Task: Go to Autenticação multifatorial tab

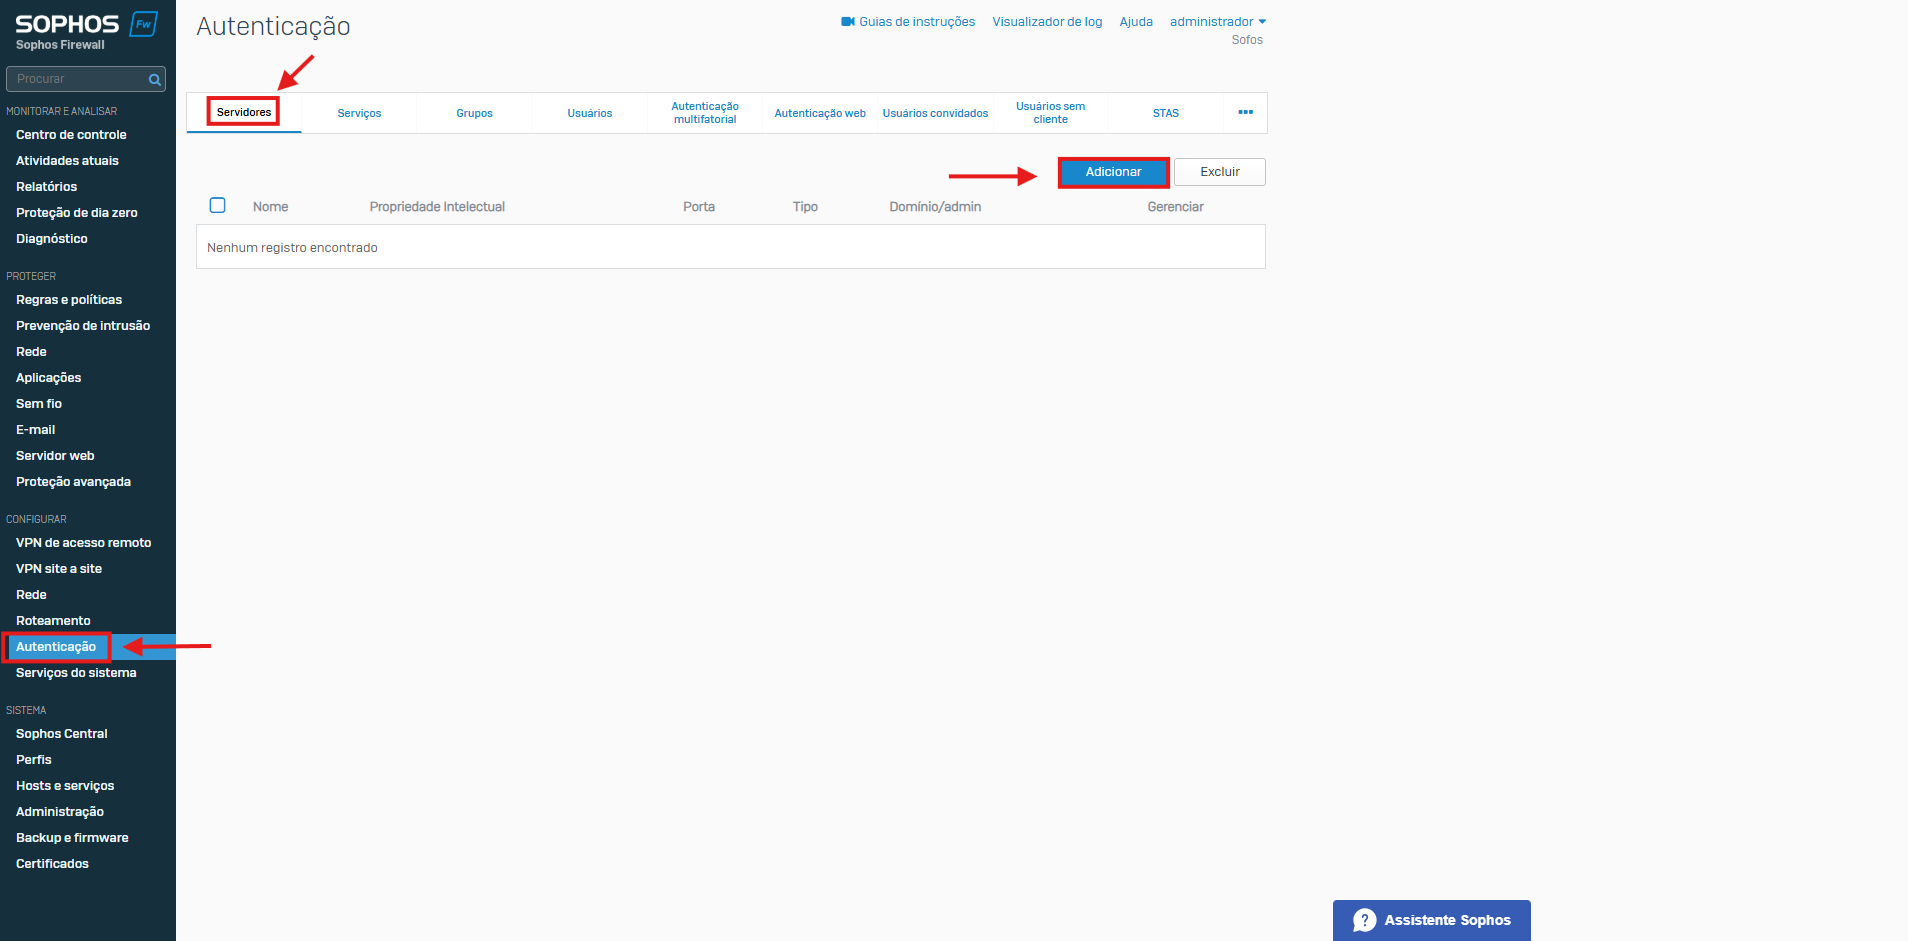Action: click(705, 113)
